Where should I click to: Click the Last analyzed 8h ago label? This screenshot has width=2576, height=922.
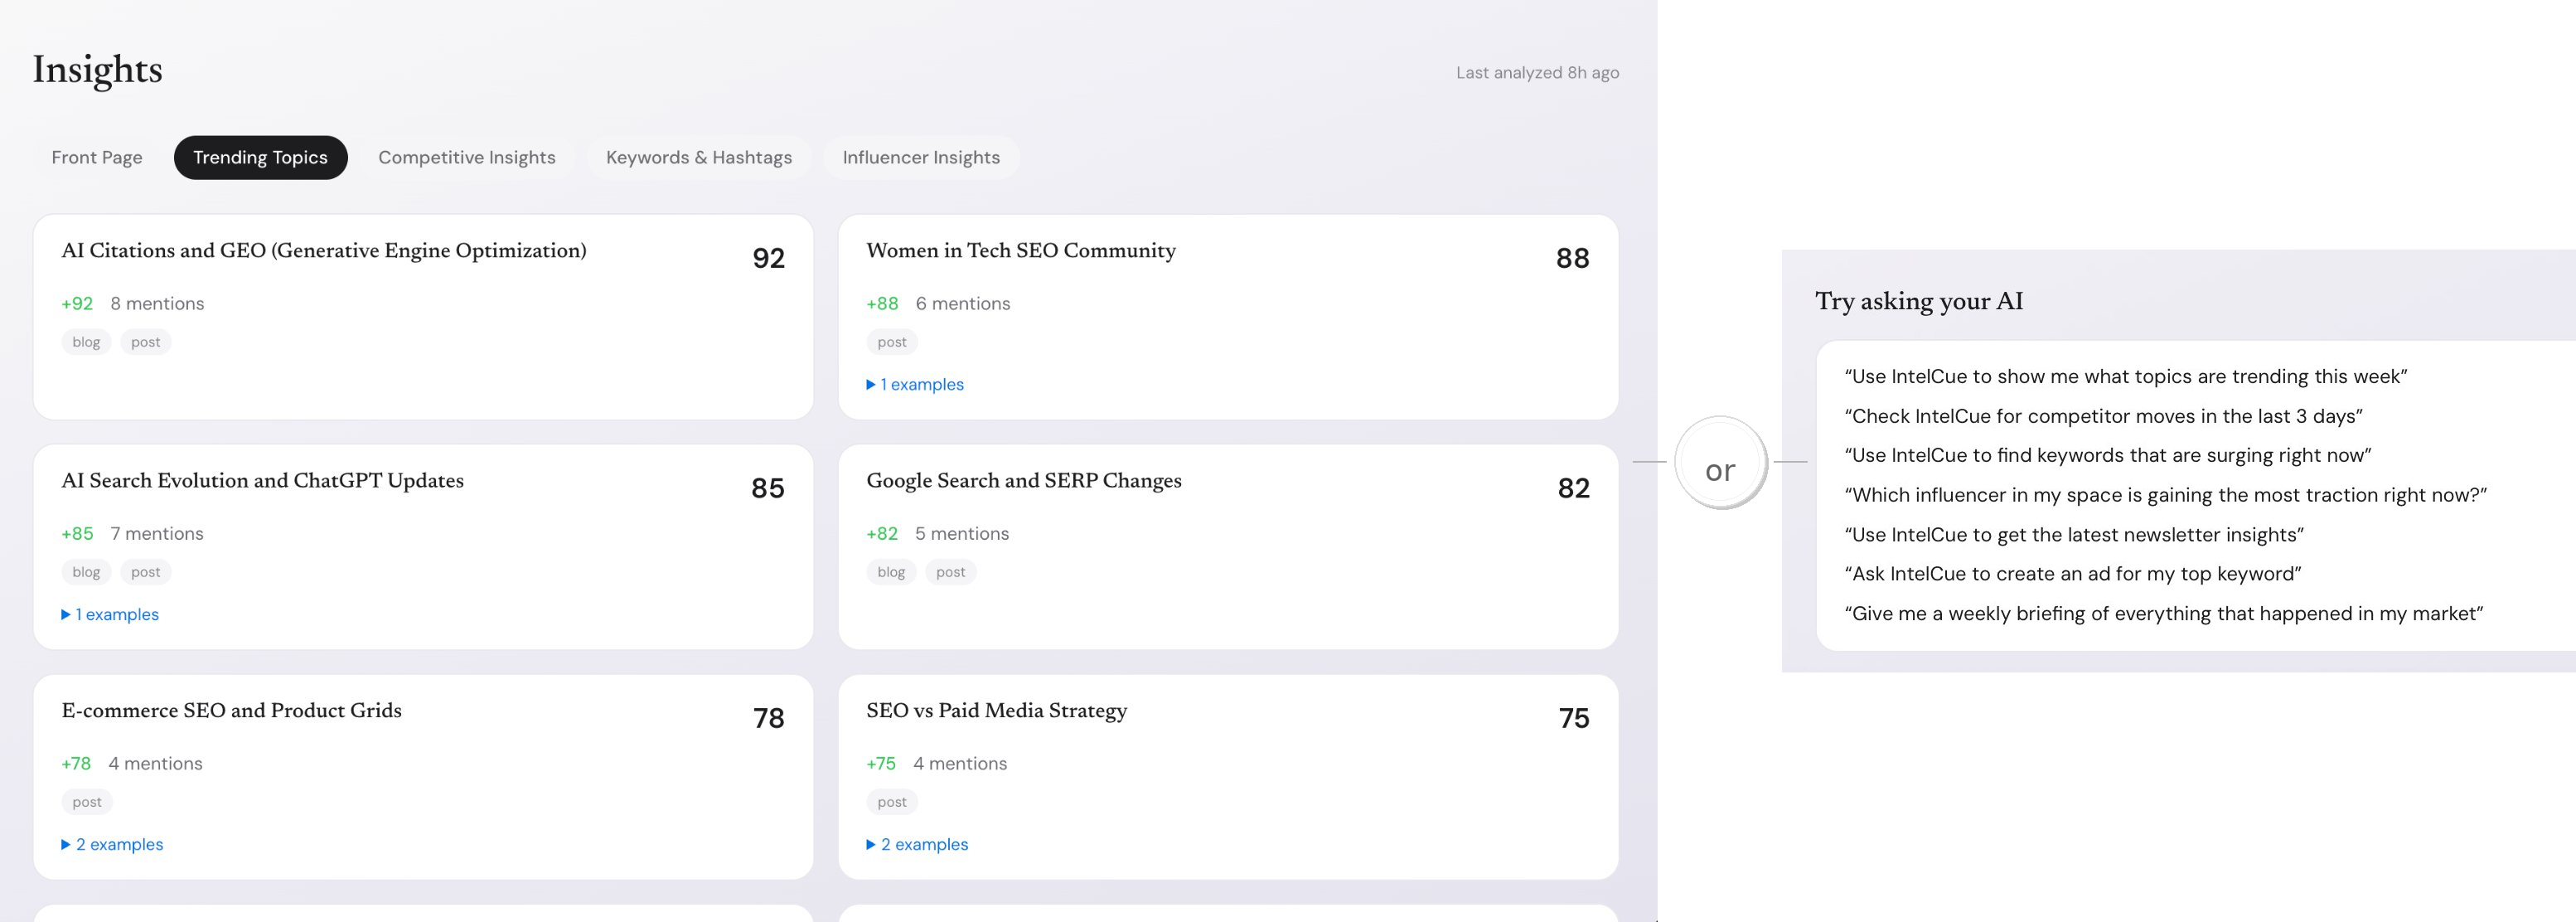(1537, 73)
